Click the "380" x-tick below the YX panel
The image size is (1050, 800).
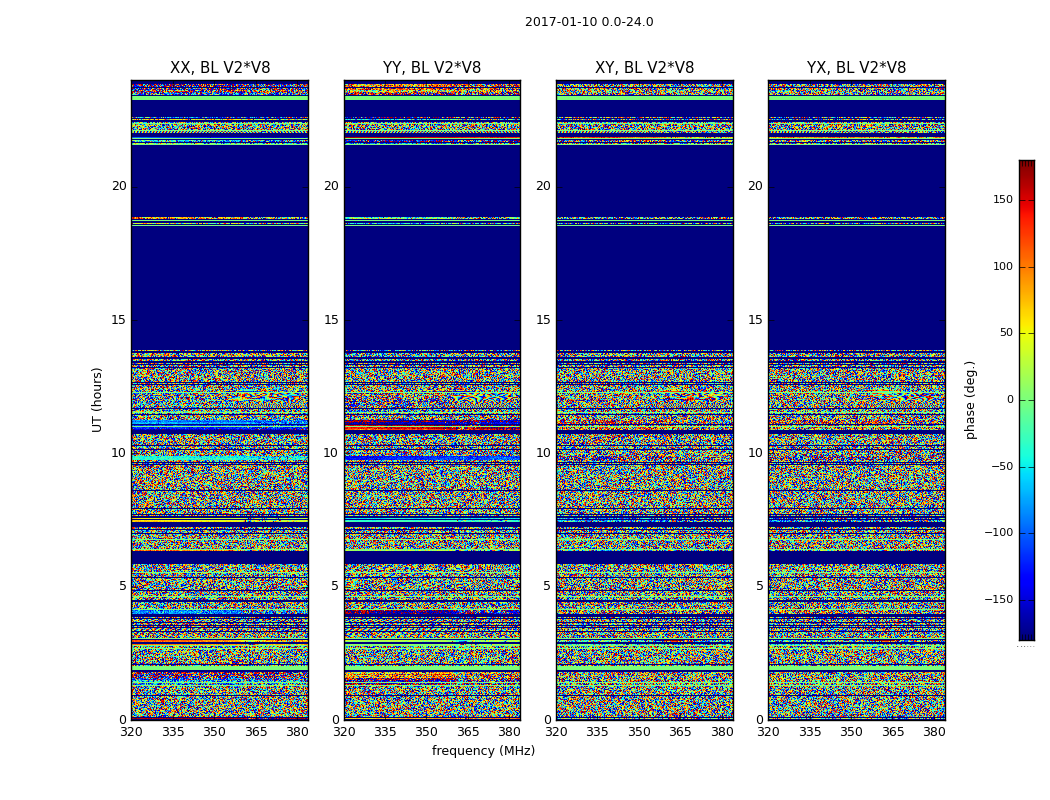click(934, 732)
